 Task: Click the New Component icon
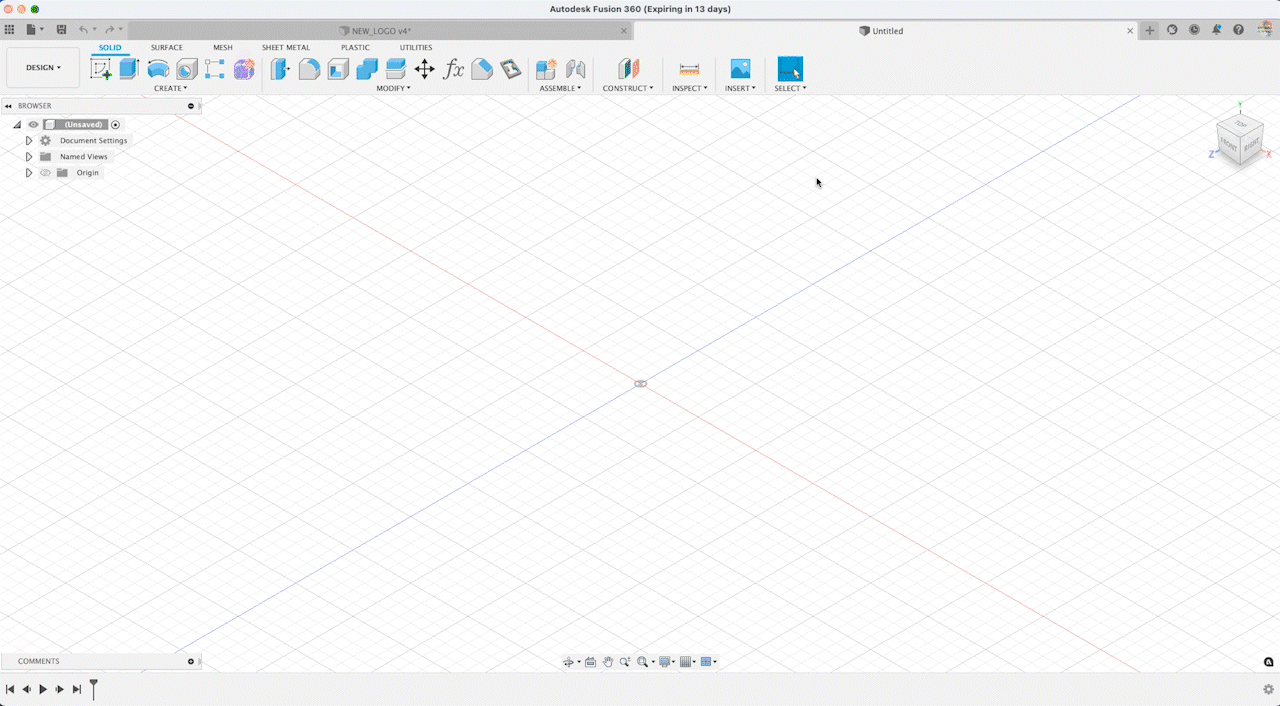(546, 69)
